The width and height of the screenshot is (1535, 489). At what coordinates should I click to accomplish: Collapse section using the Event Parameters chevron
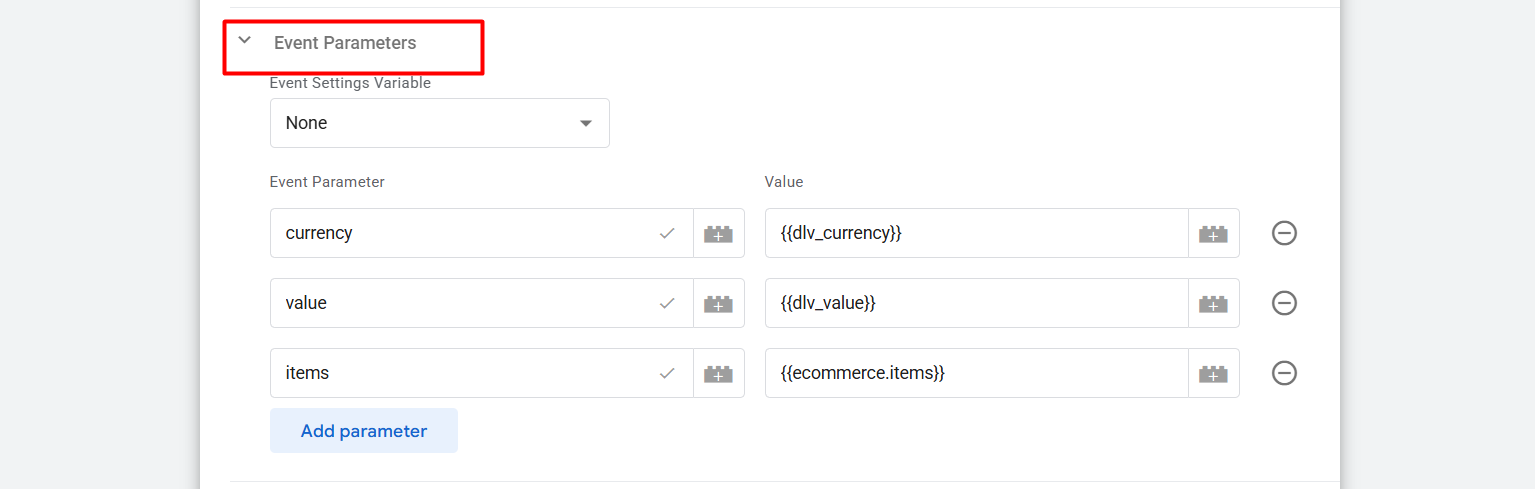tap(245, 41)
